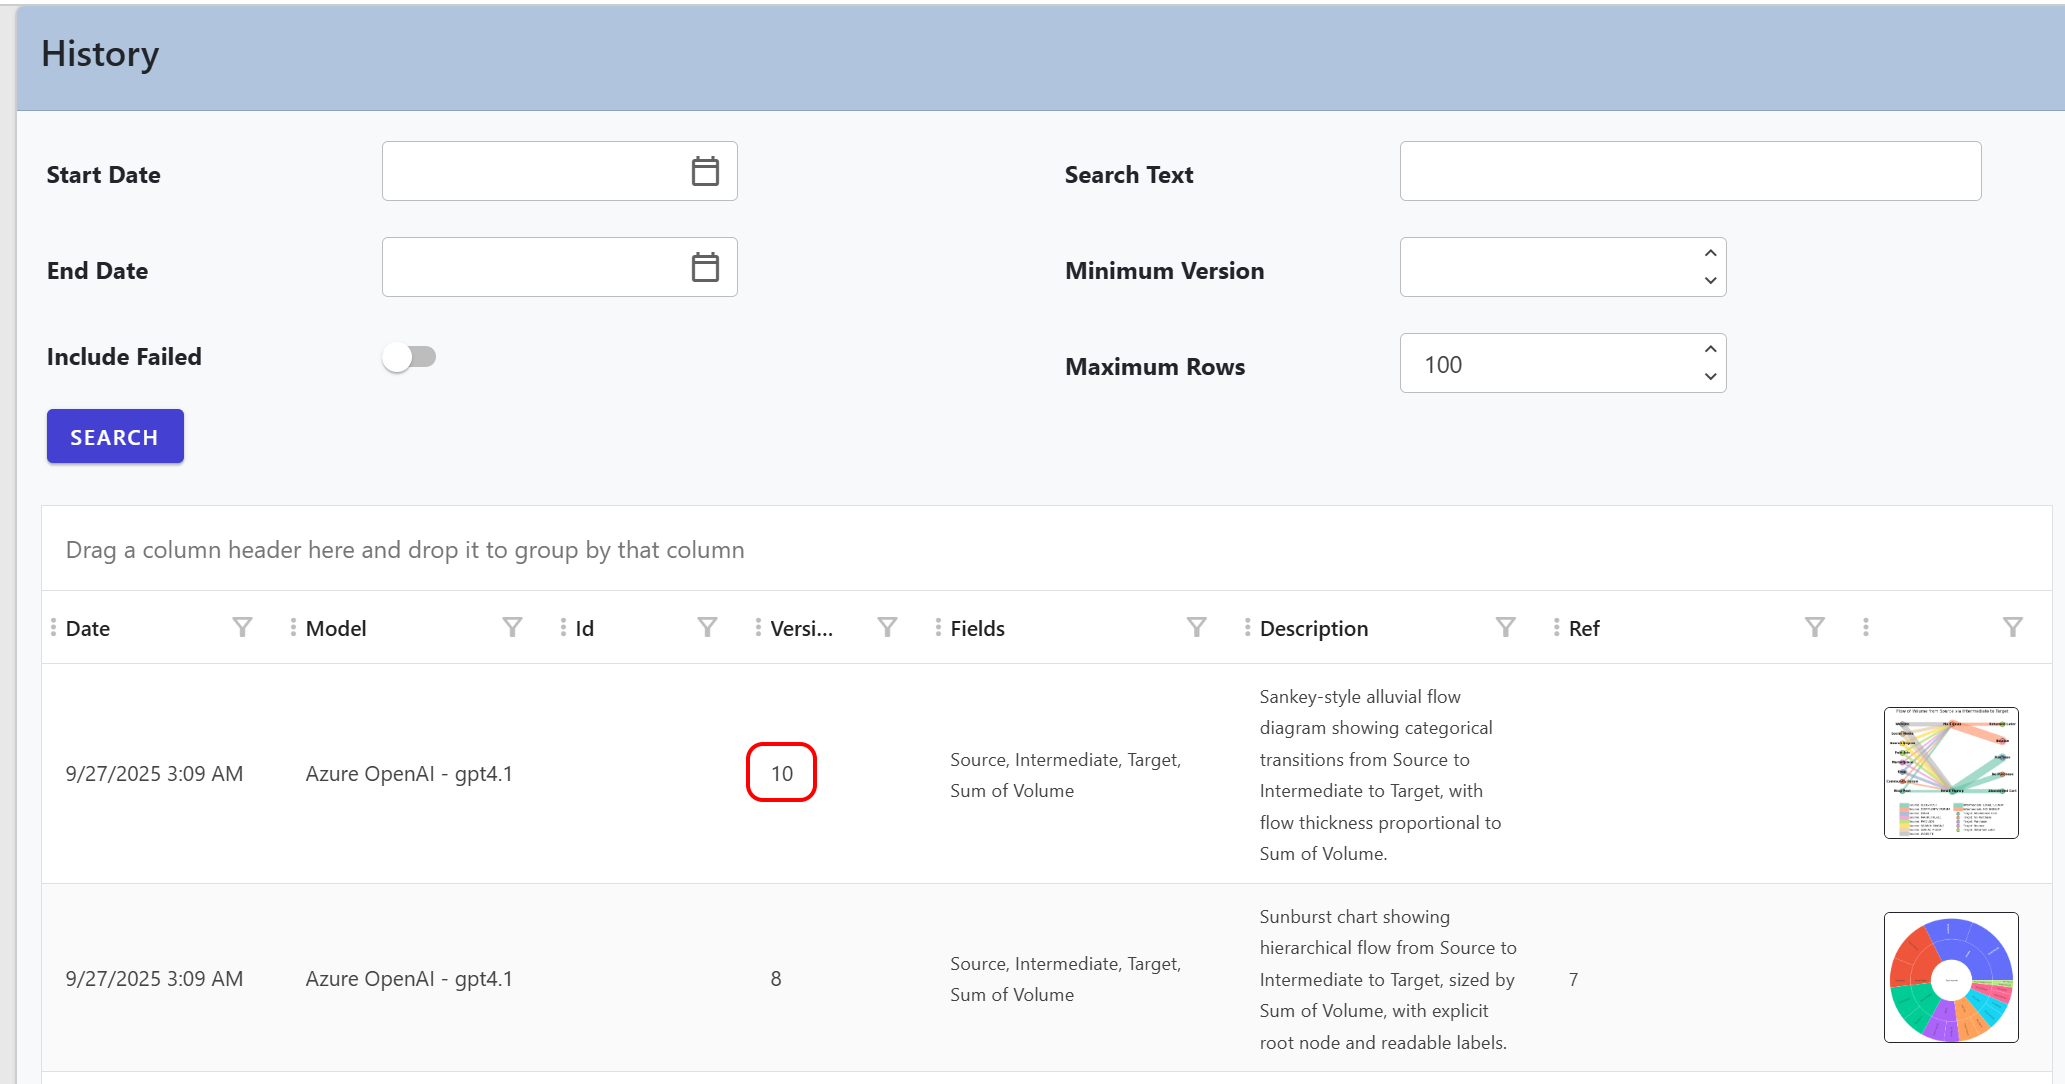Decrease the Minimum Version value

(x=1710, y=281)
